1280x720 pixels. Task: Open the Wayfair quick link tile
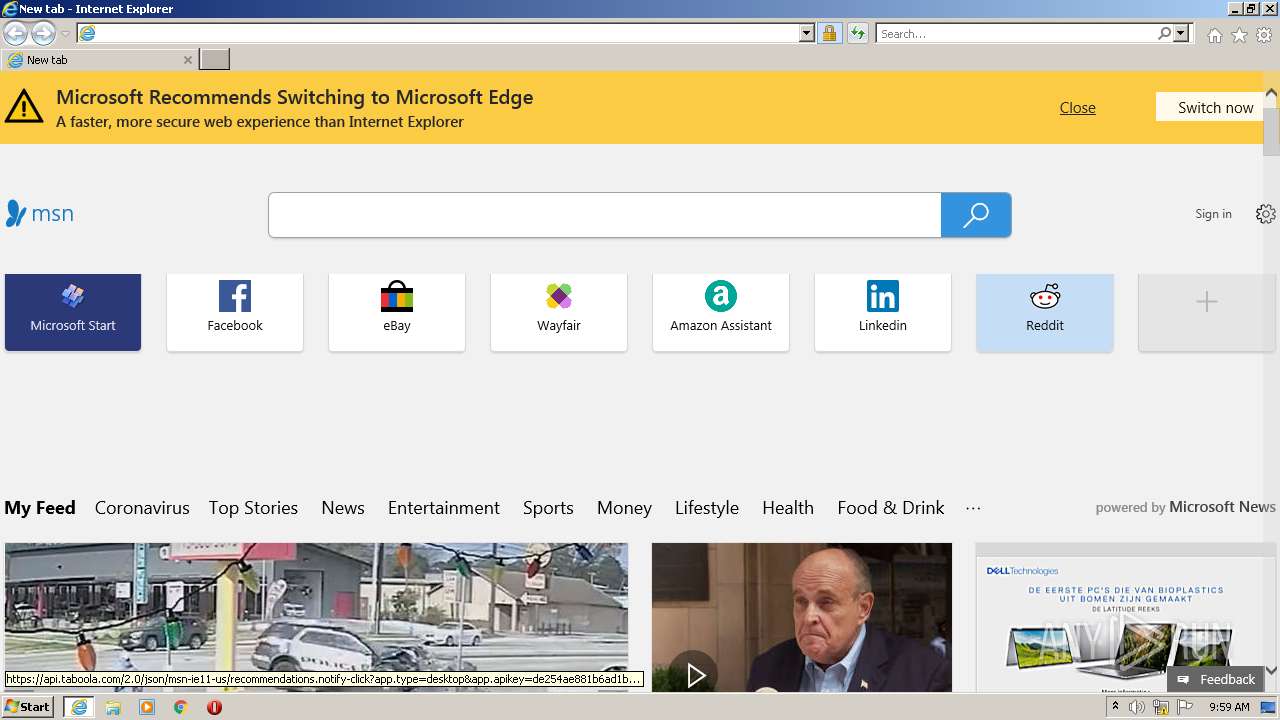tap(559, 312)
